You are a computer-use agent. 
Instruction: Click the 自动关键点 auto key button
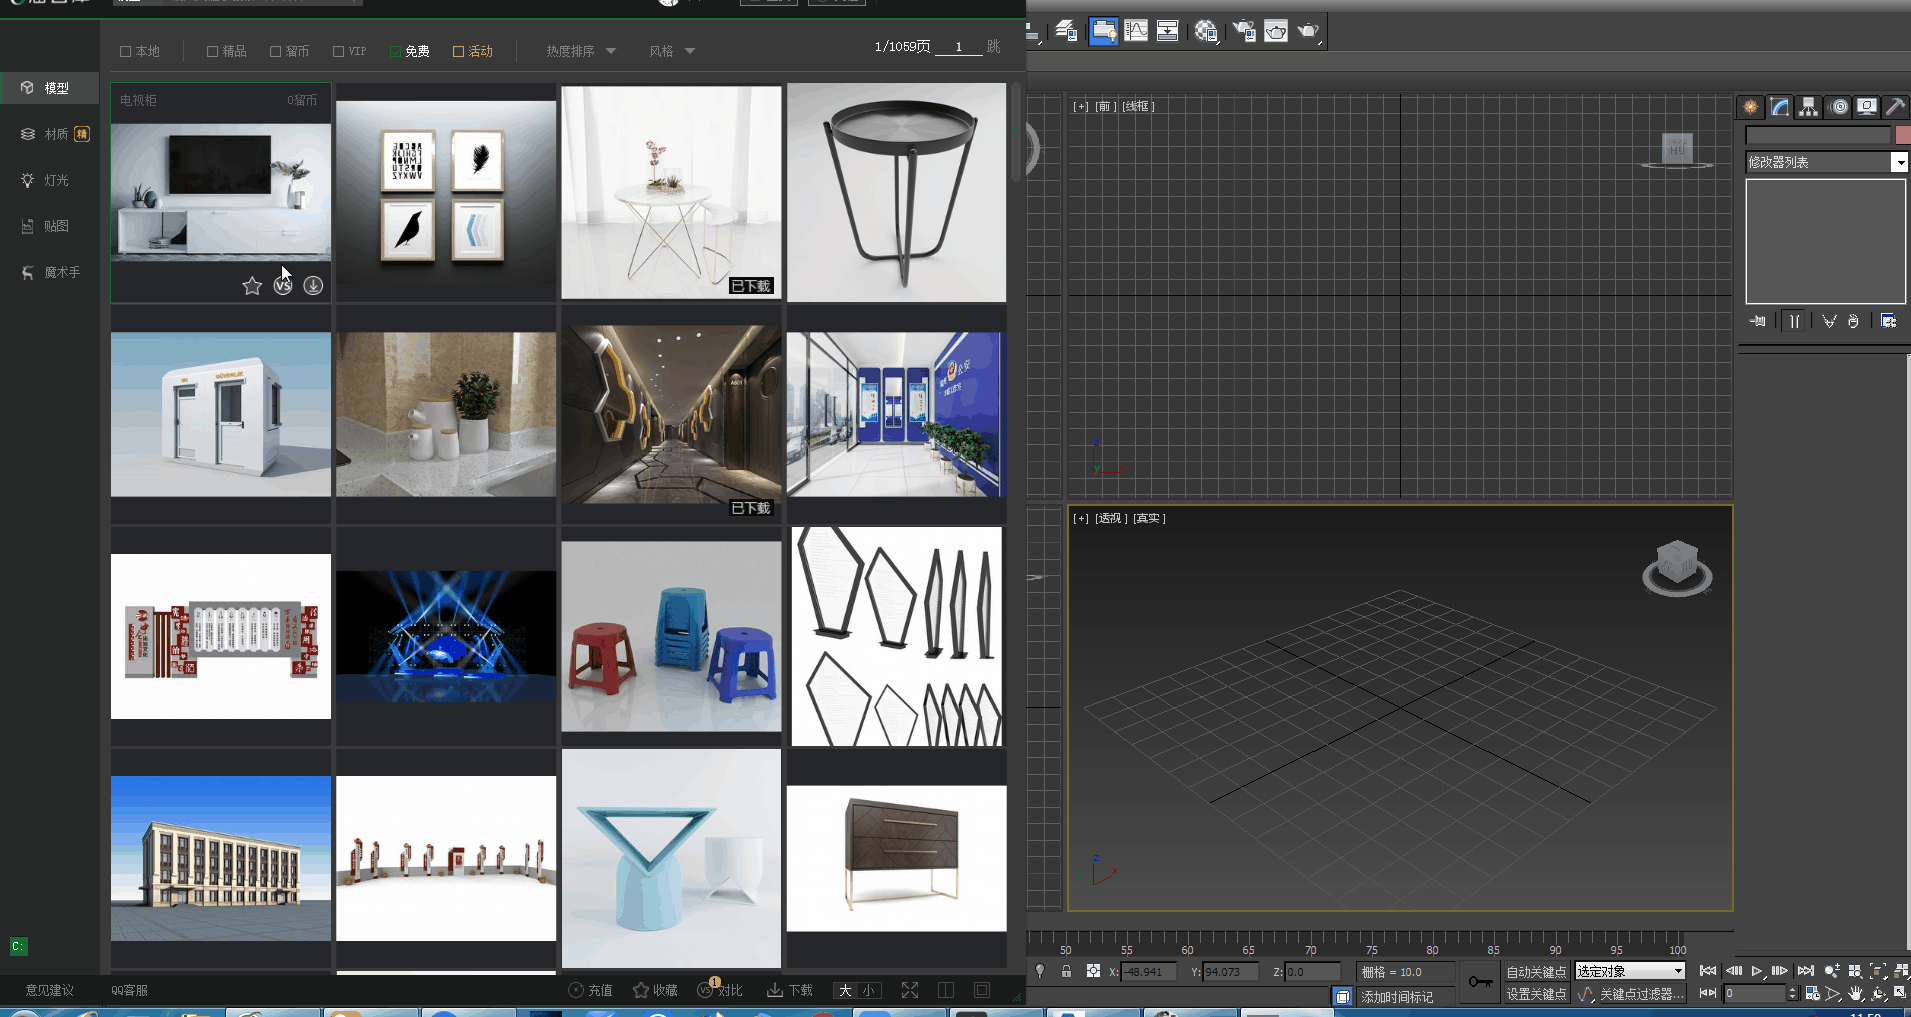[1536, 972]
